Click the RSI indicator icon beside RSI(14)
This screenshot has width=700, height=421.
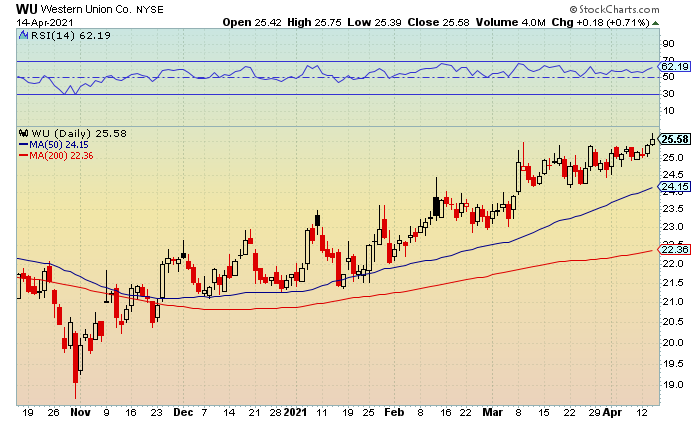tap(24, 35)
